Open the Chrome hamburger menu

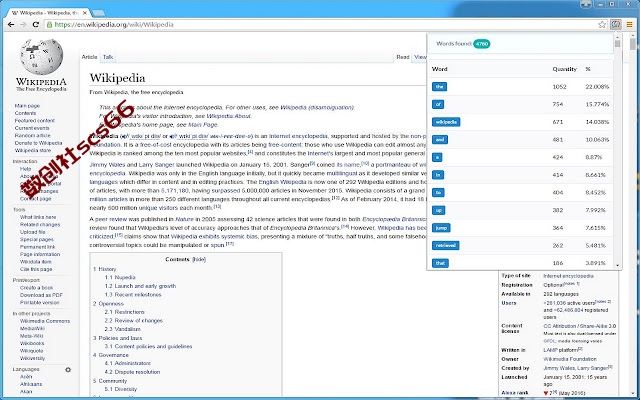click(x=629, y=24)
